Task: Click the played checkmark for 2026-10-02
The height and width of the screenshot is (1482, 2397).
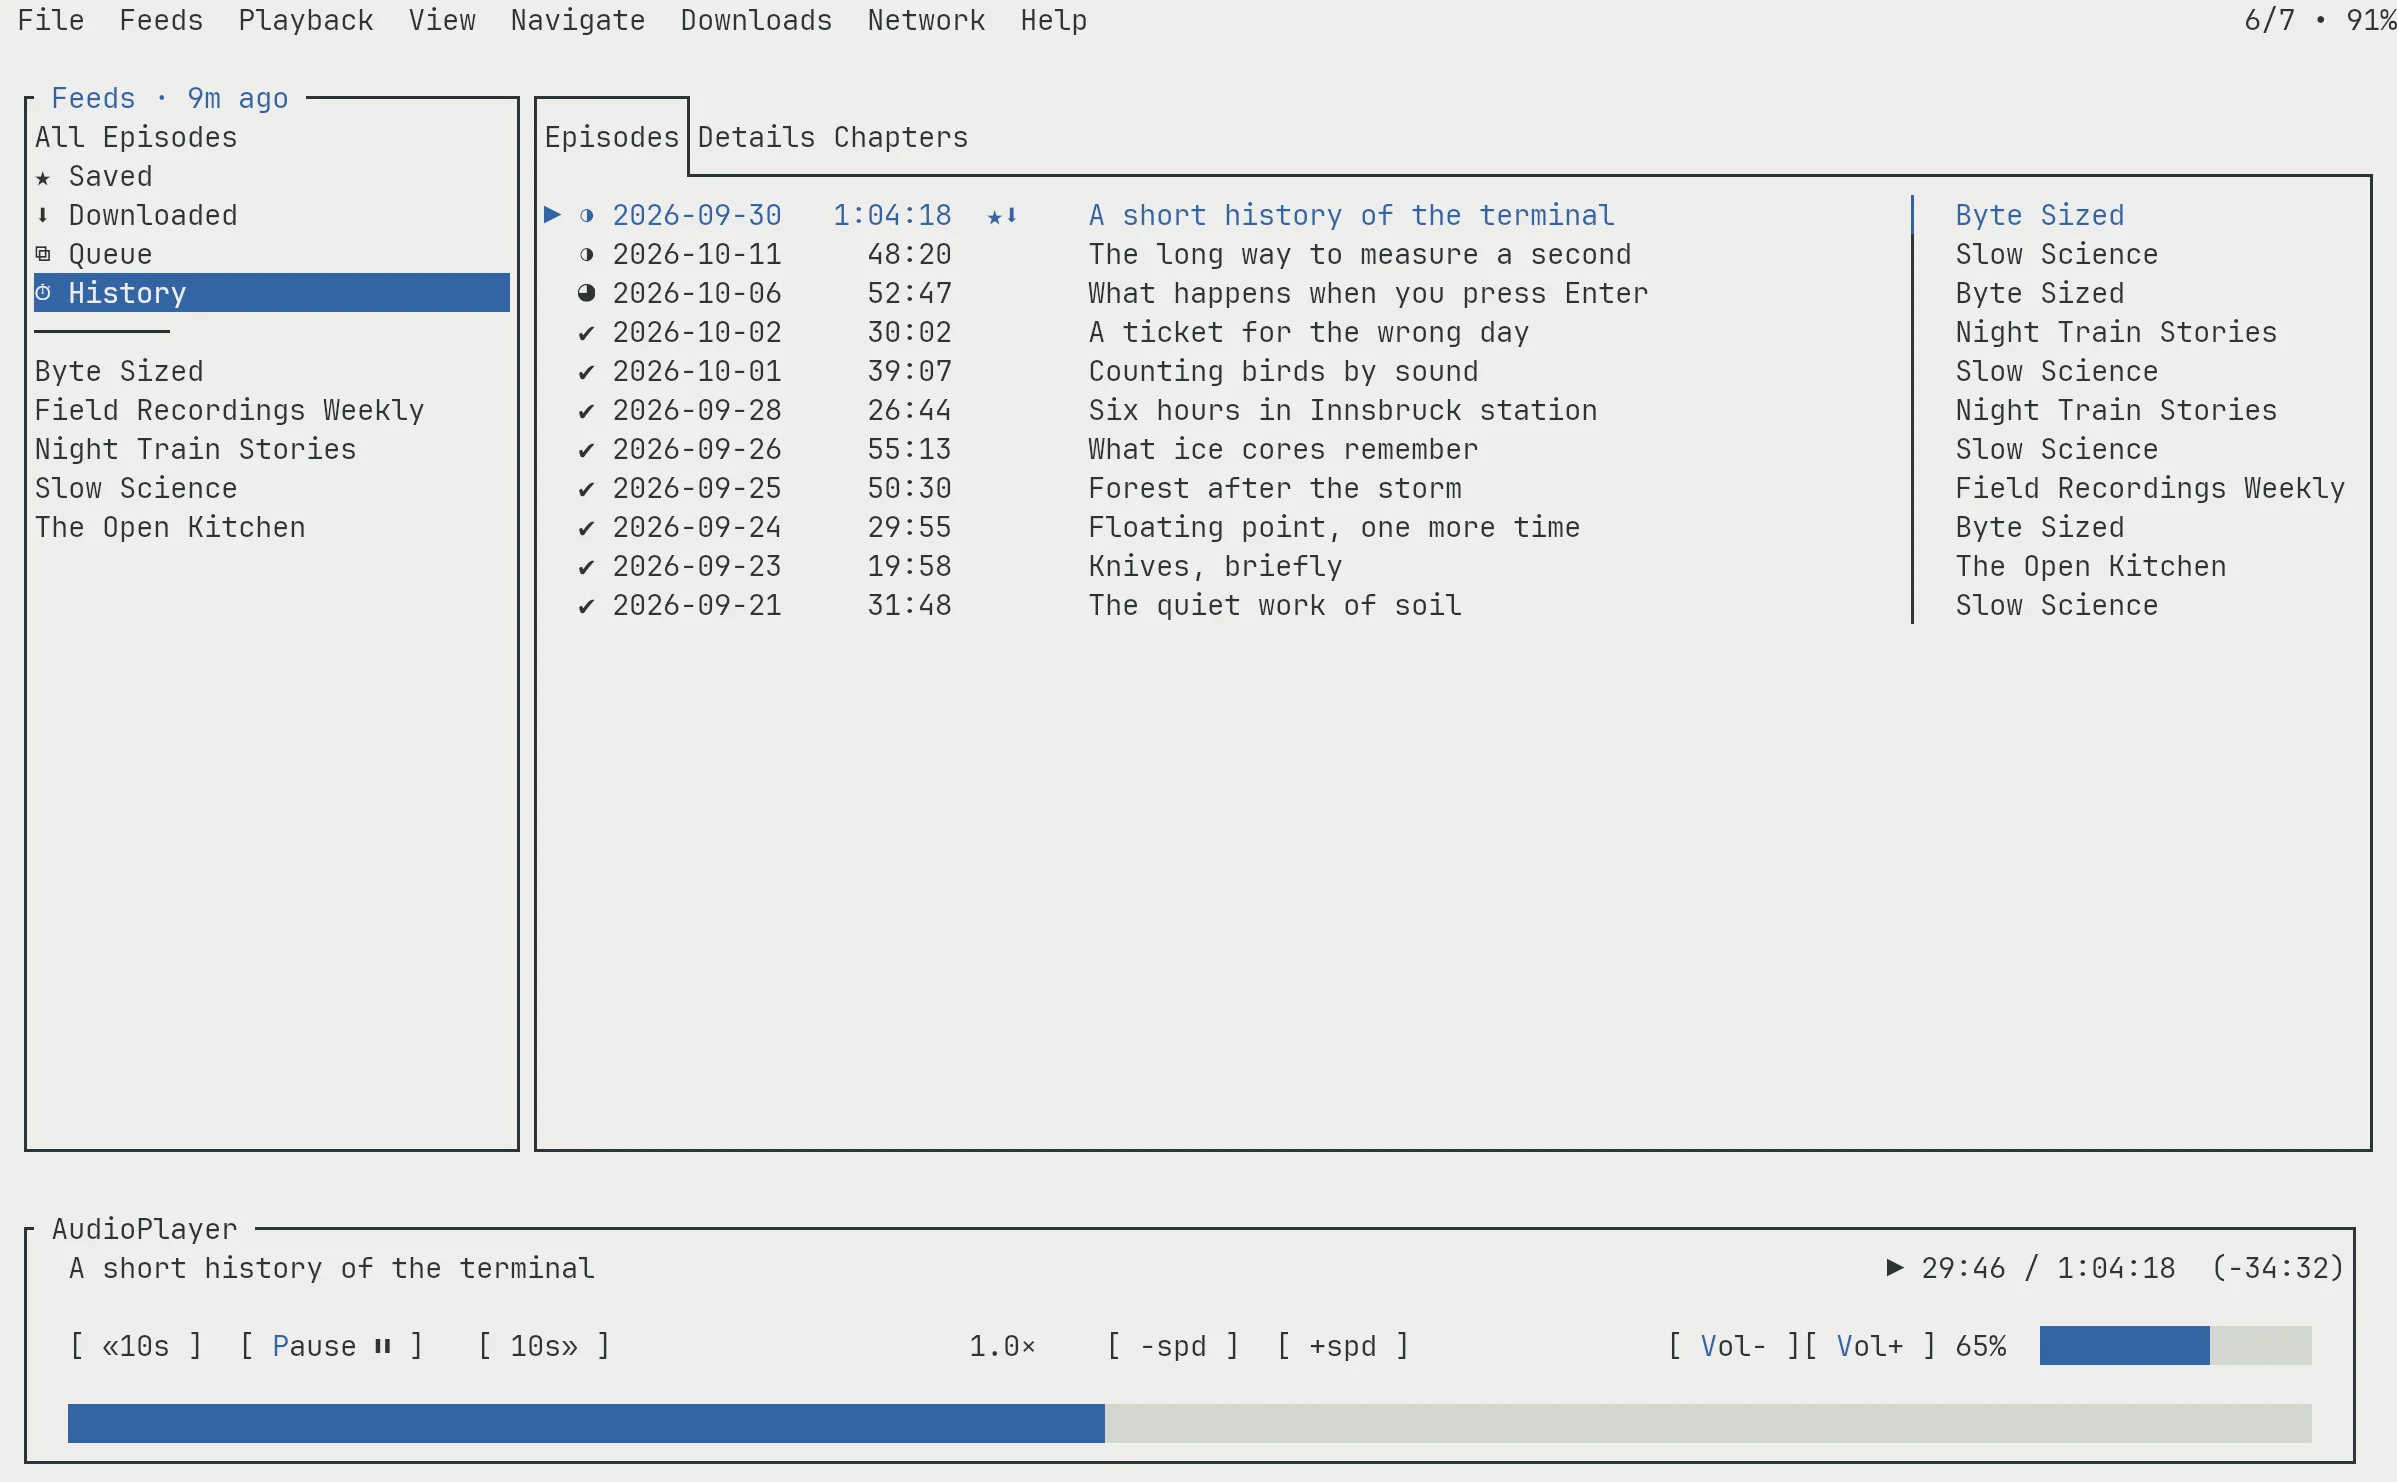Action: coord(587,333)
